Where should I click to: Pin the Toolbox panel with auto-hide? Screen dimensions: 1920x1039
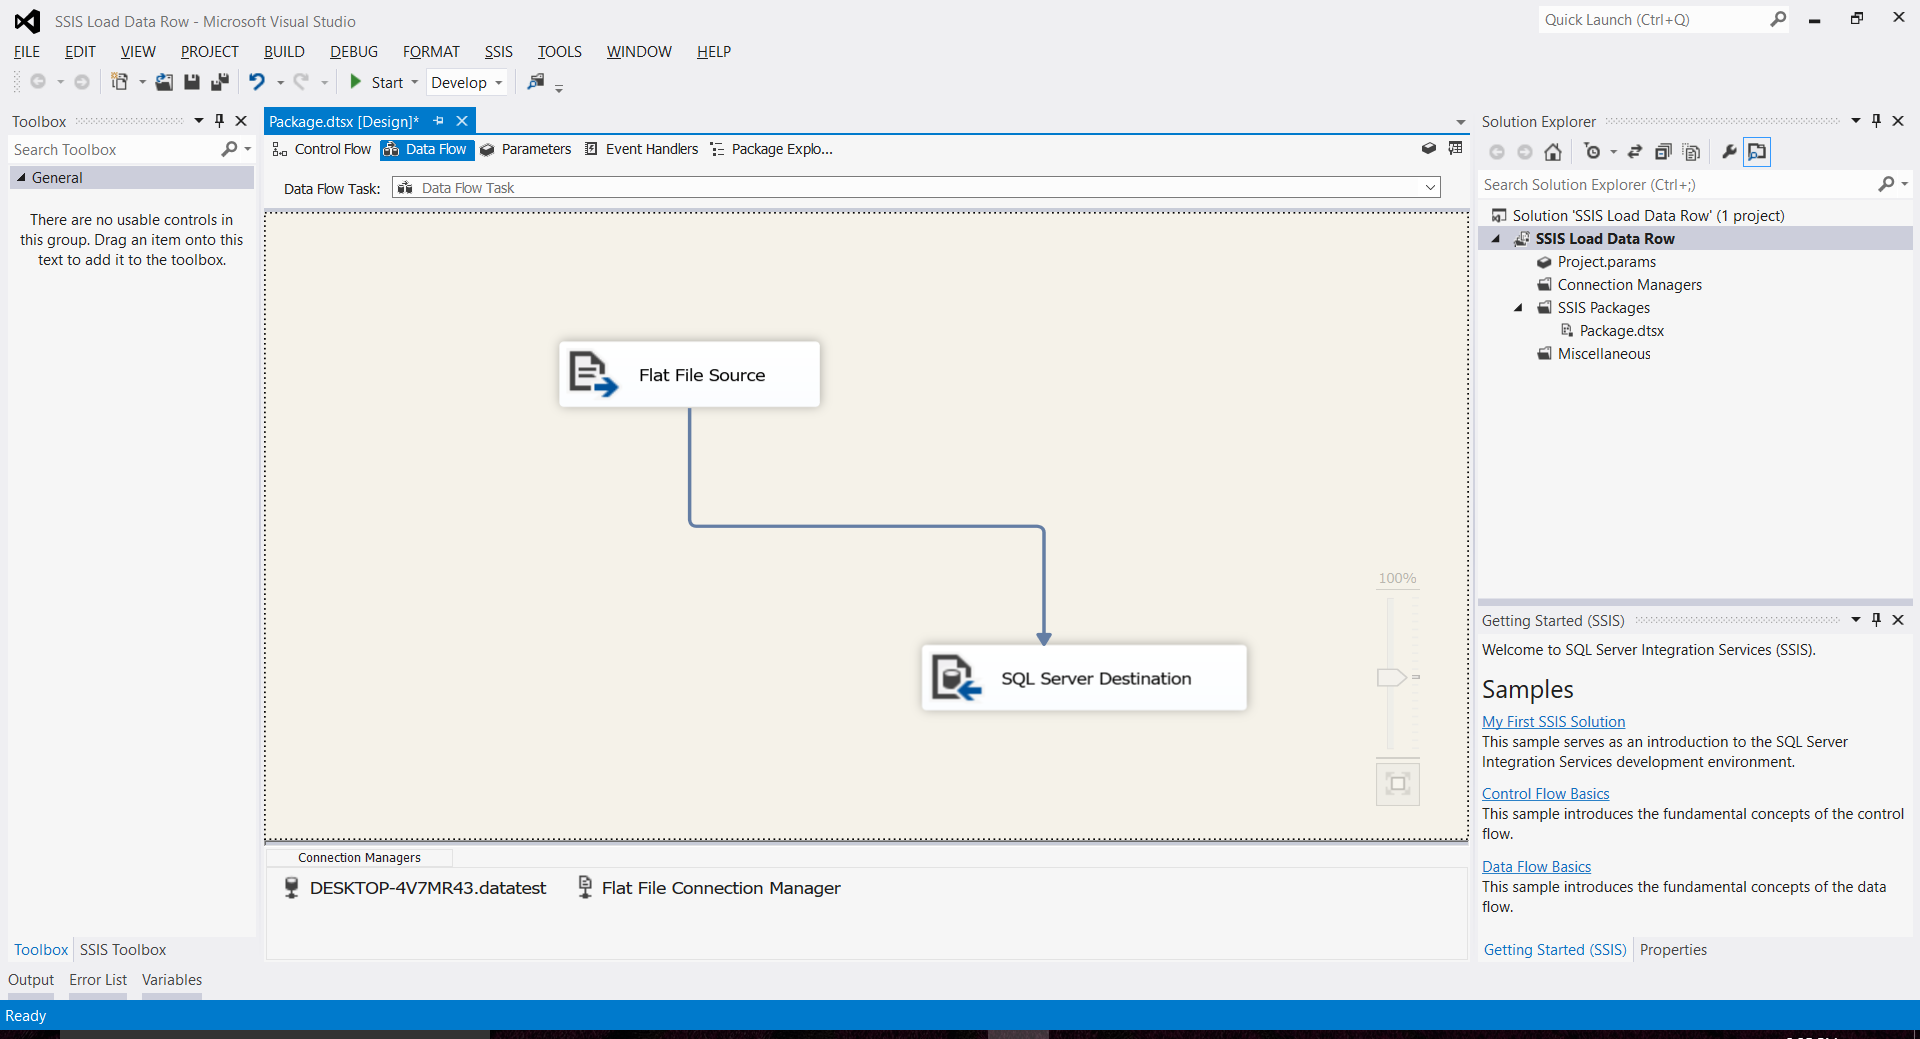pyautogui.click(x=220, y=121)
